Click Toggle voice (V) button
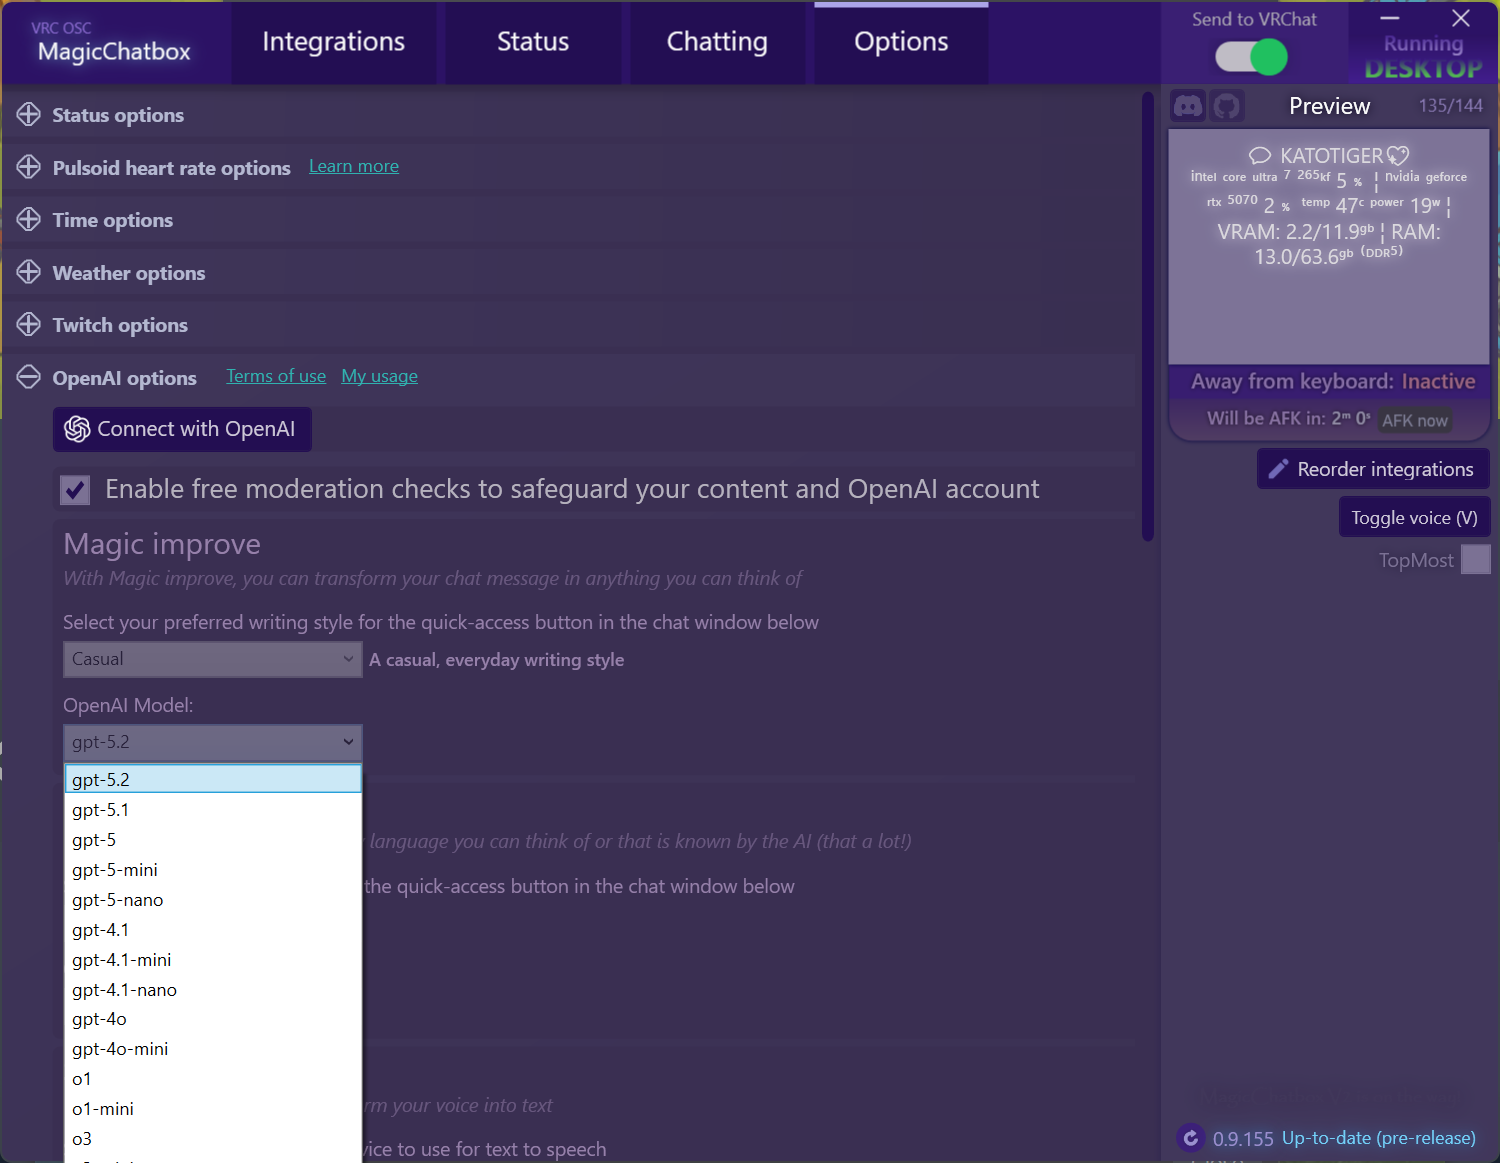 [1414, 518]
